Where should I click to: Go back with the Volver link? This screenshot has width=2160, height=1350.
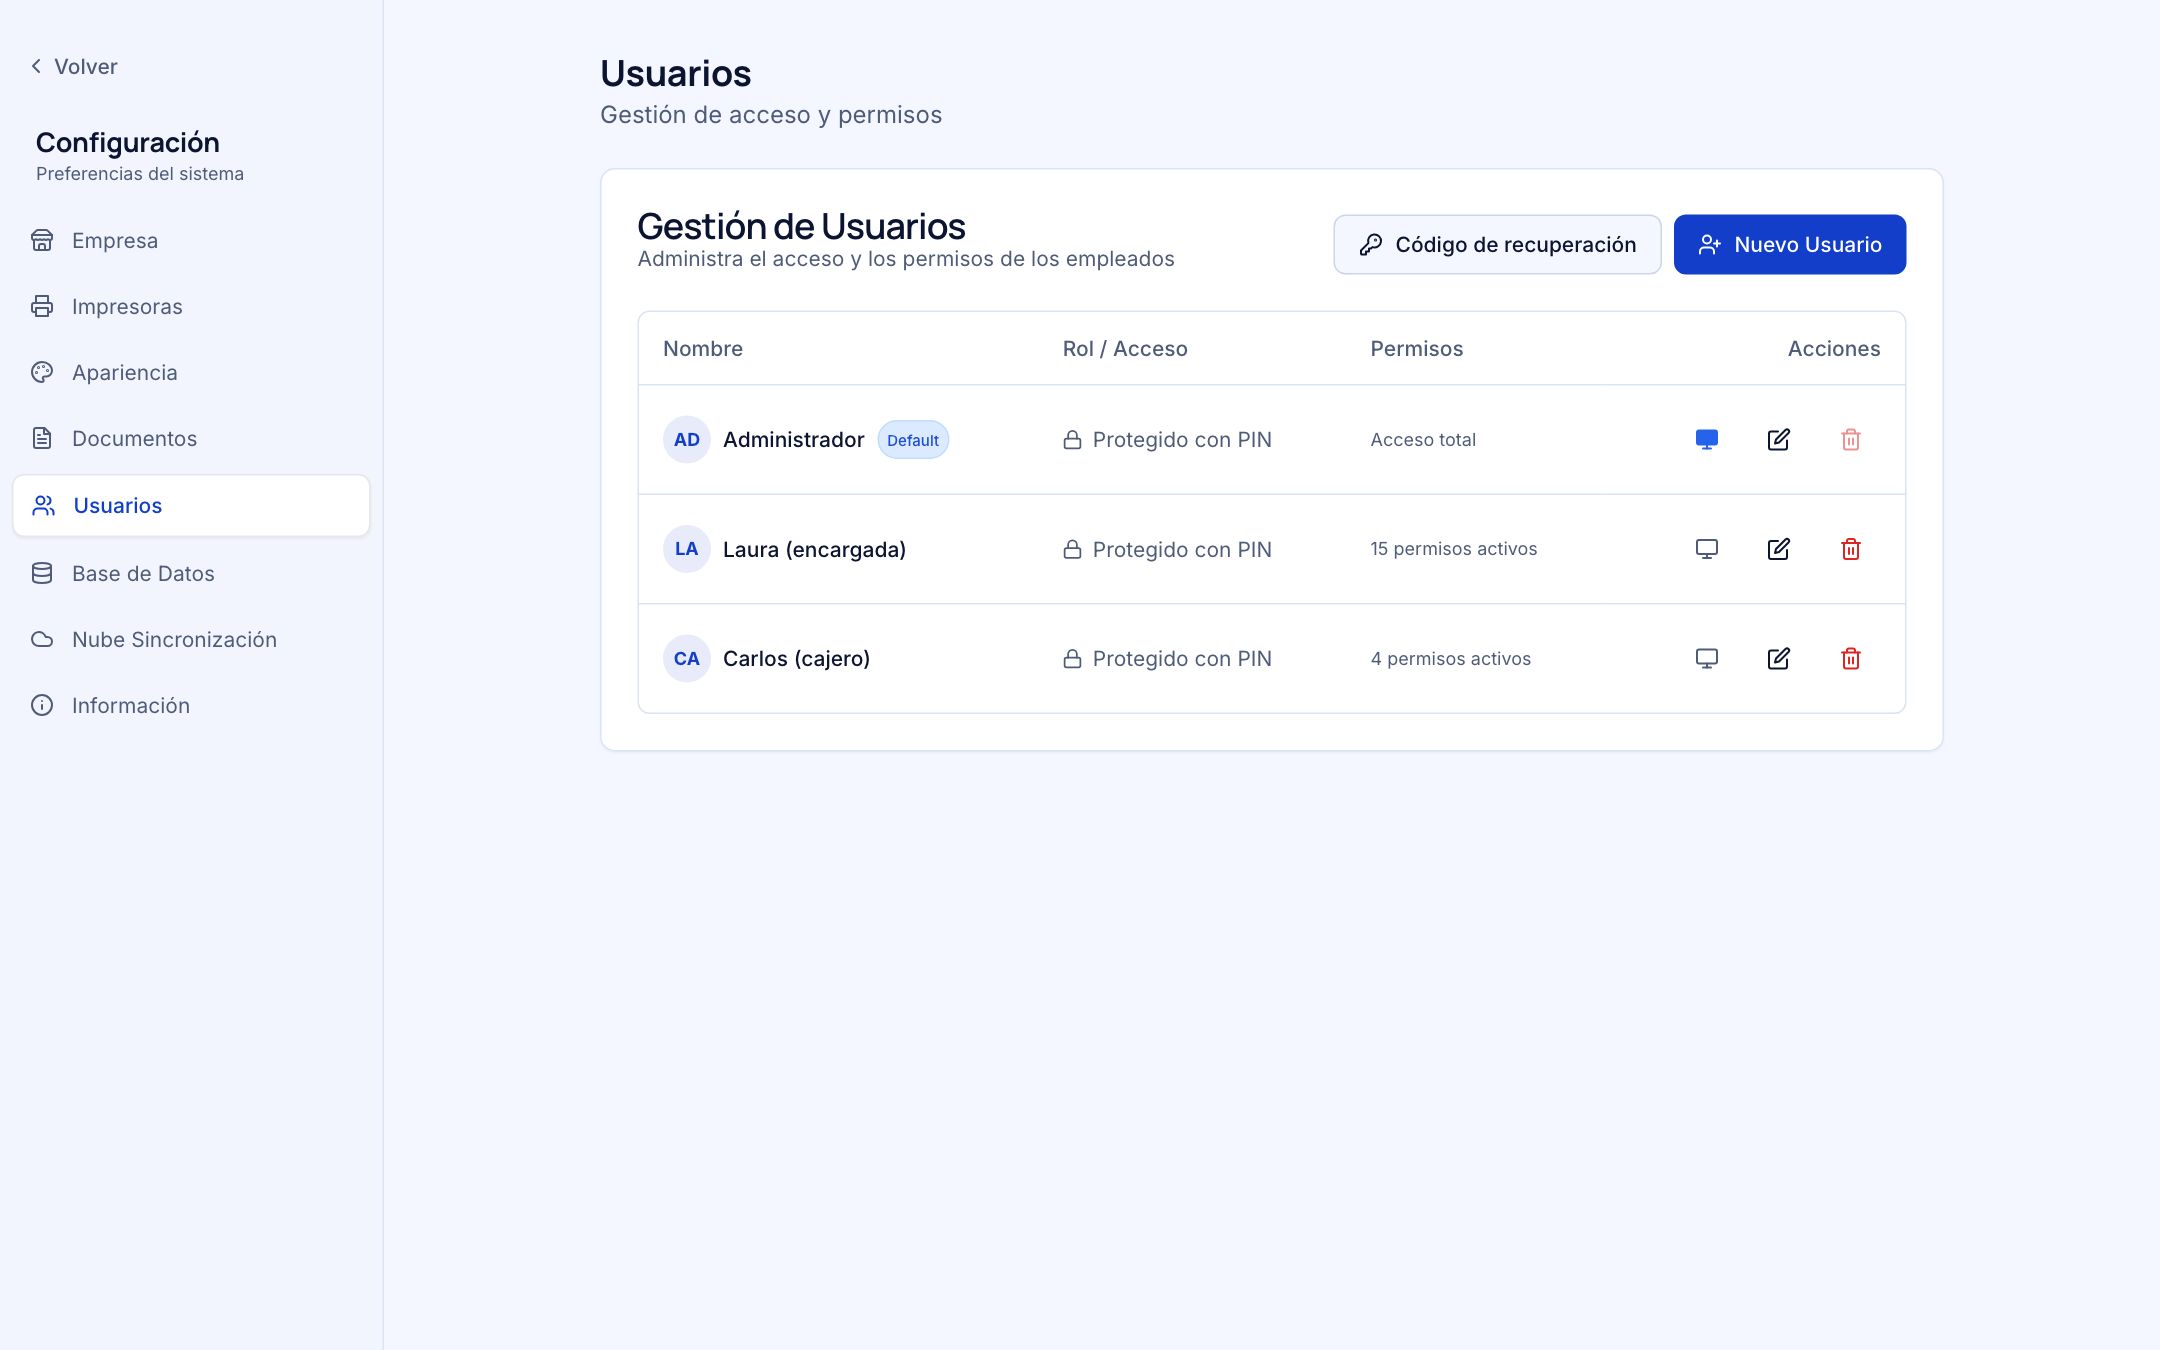(74, 67)
